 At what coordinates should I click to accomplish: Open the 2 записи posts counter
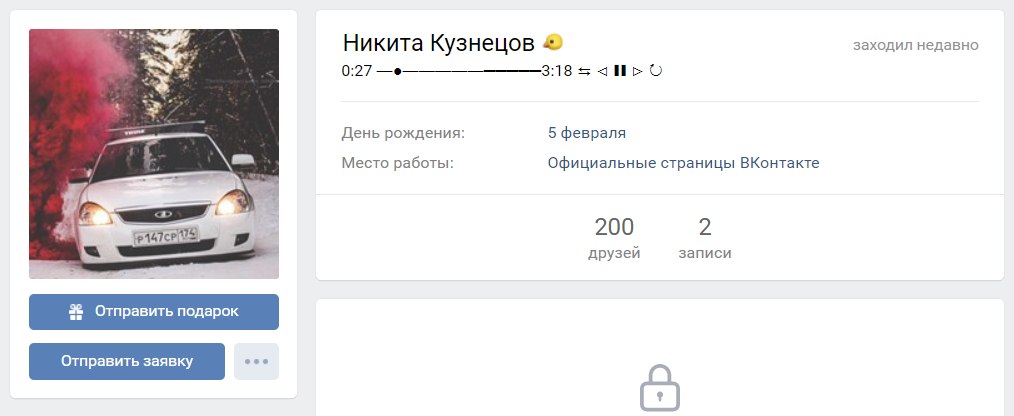(x=705, y=237)
